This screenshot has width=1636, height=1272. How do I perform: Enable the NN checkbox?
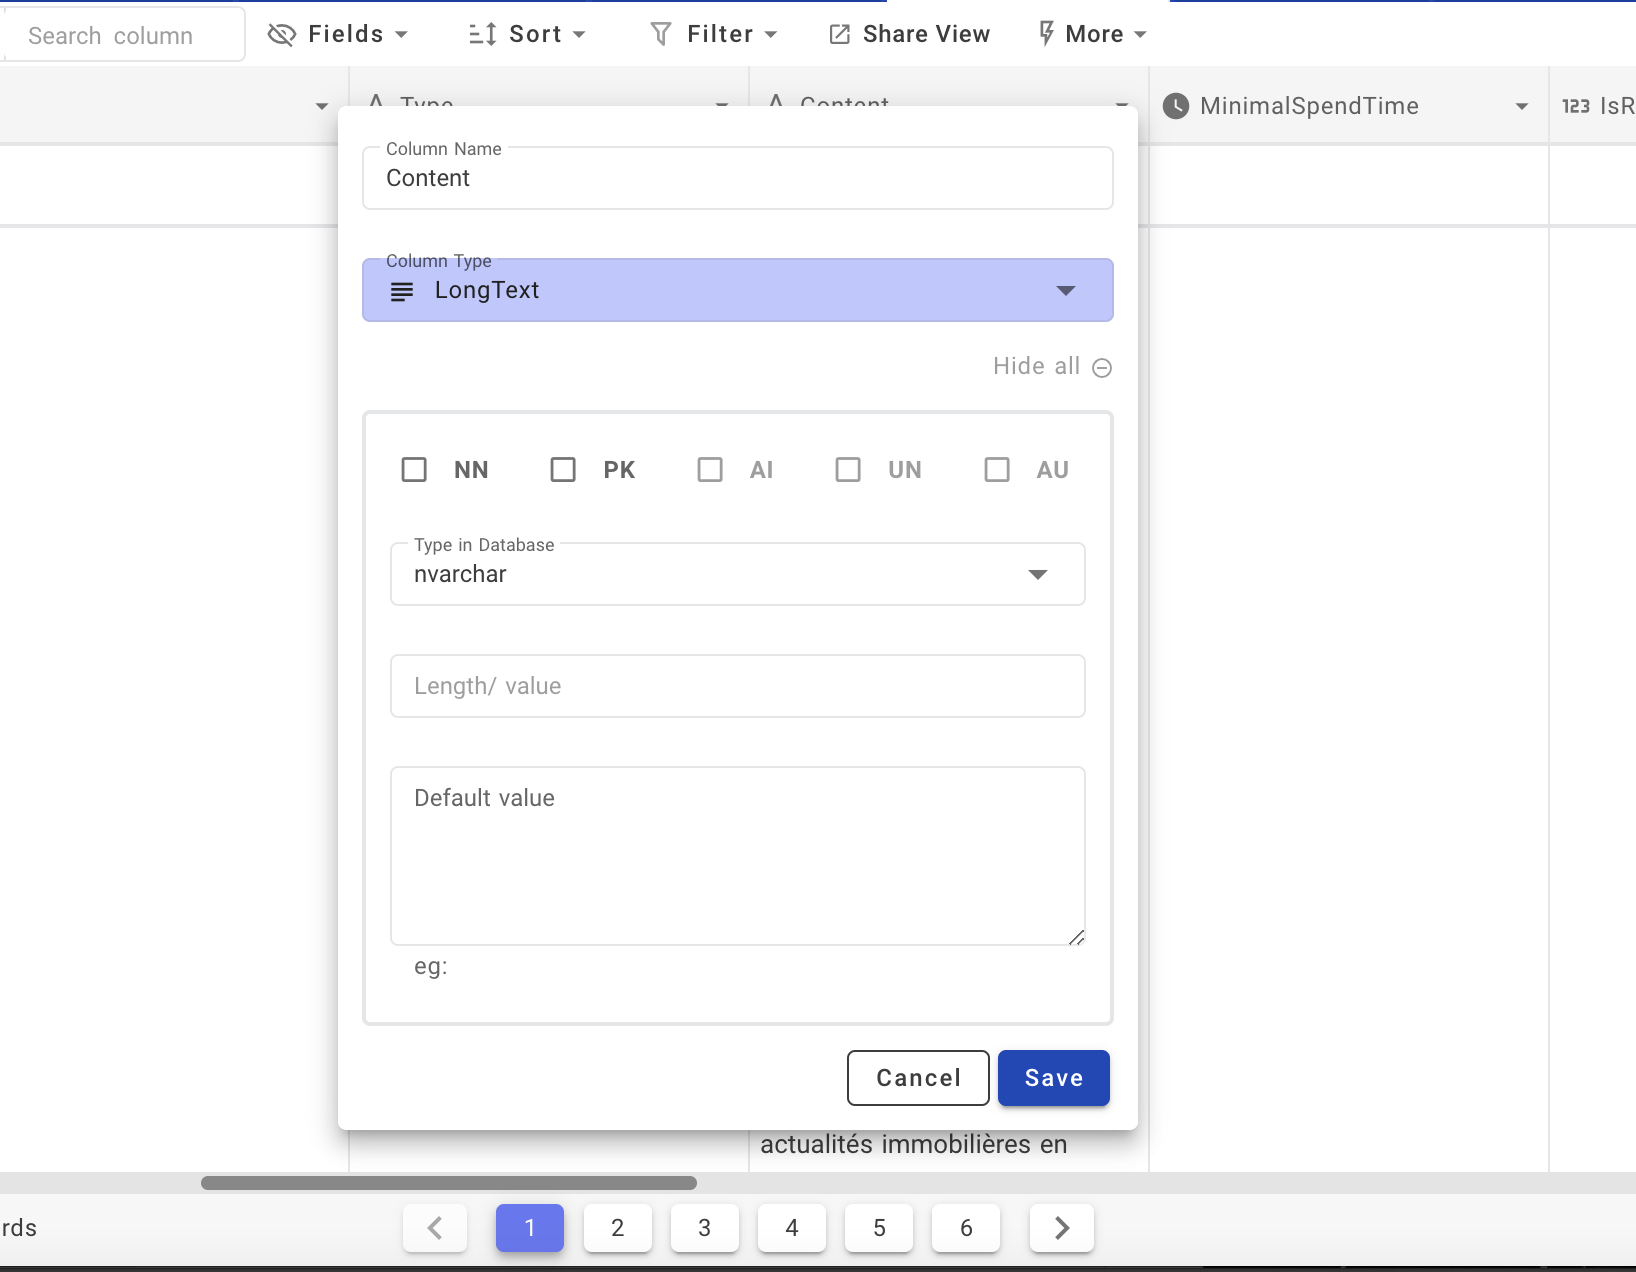point(414,469)
